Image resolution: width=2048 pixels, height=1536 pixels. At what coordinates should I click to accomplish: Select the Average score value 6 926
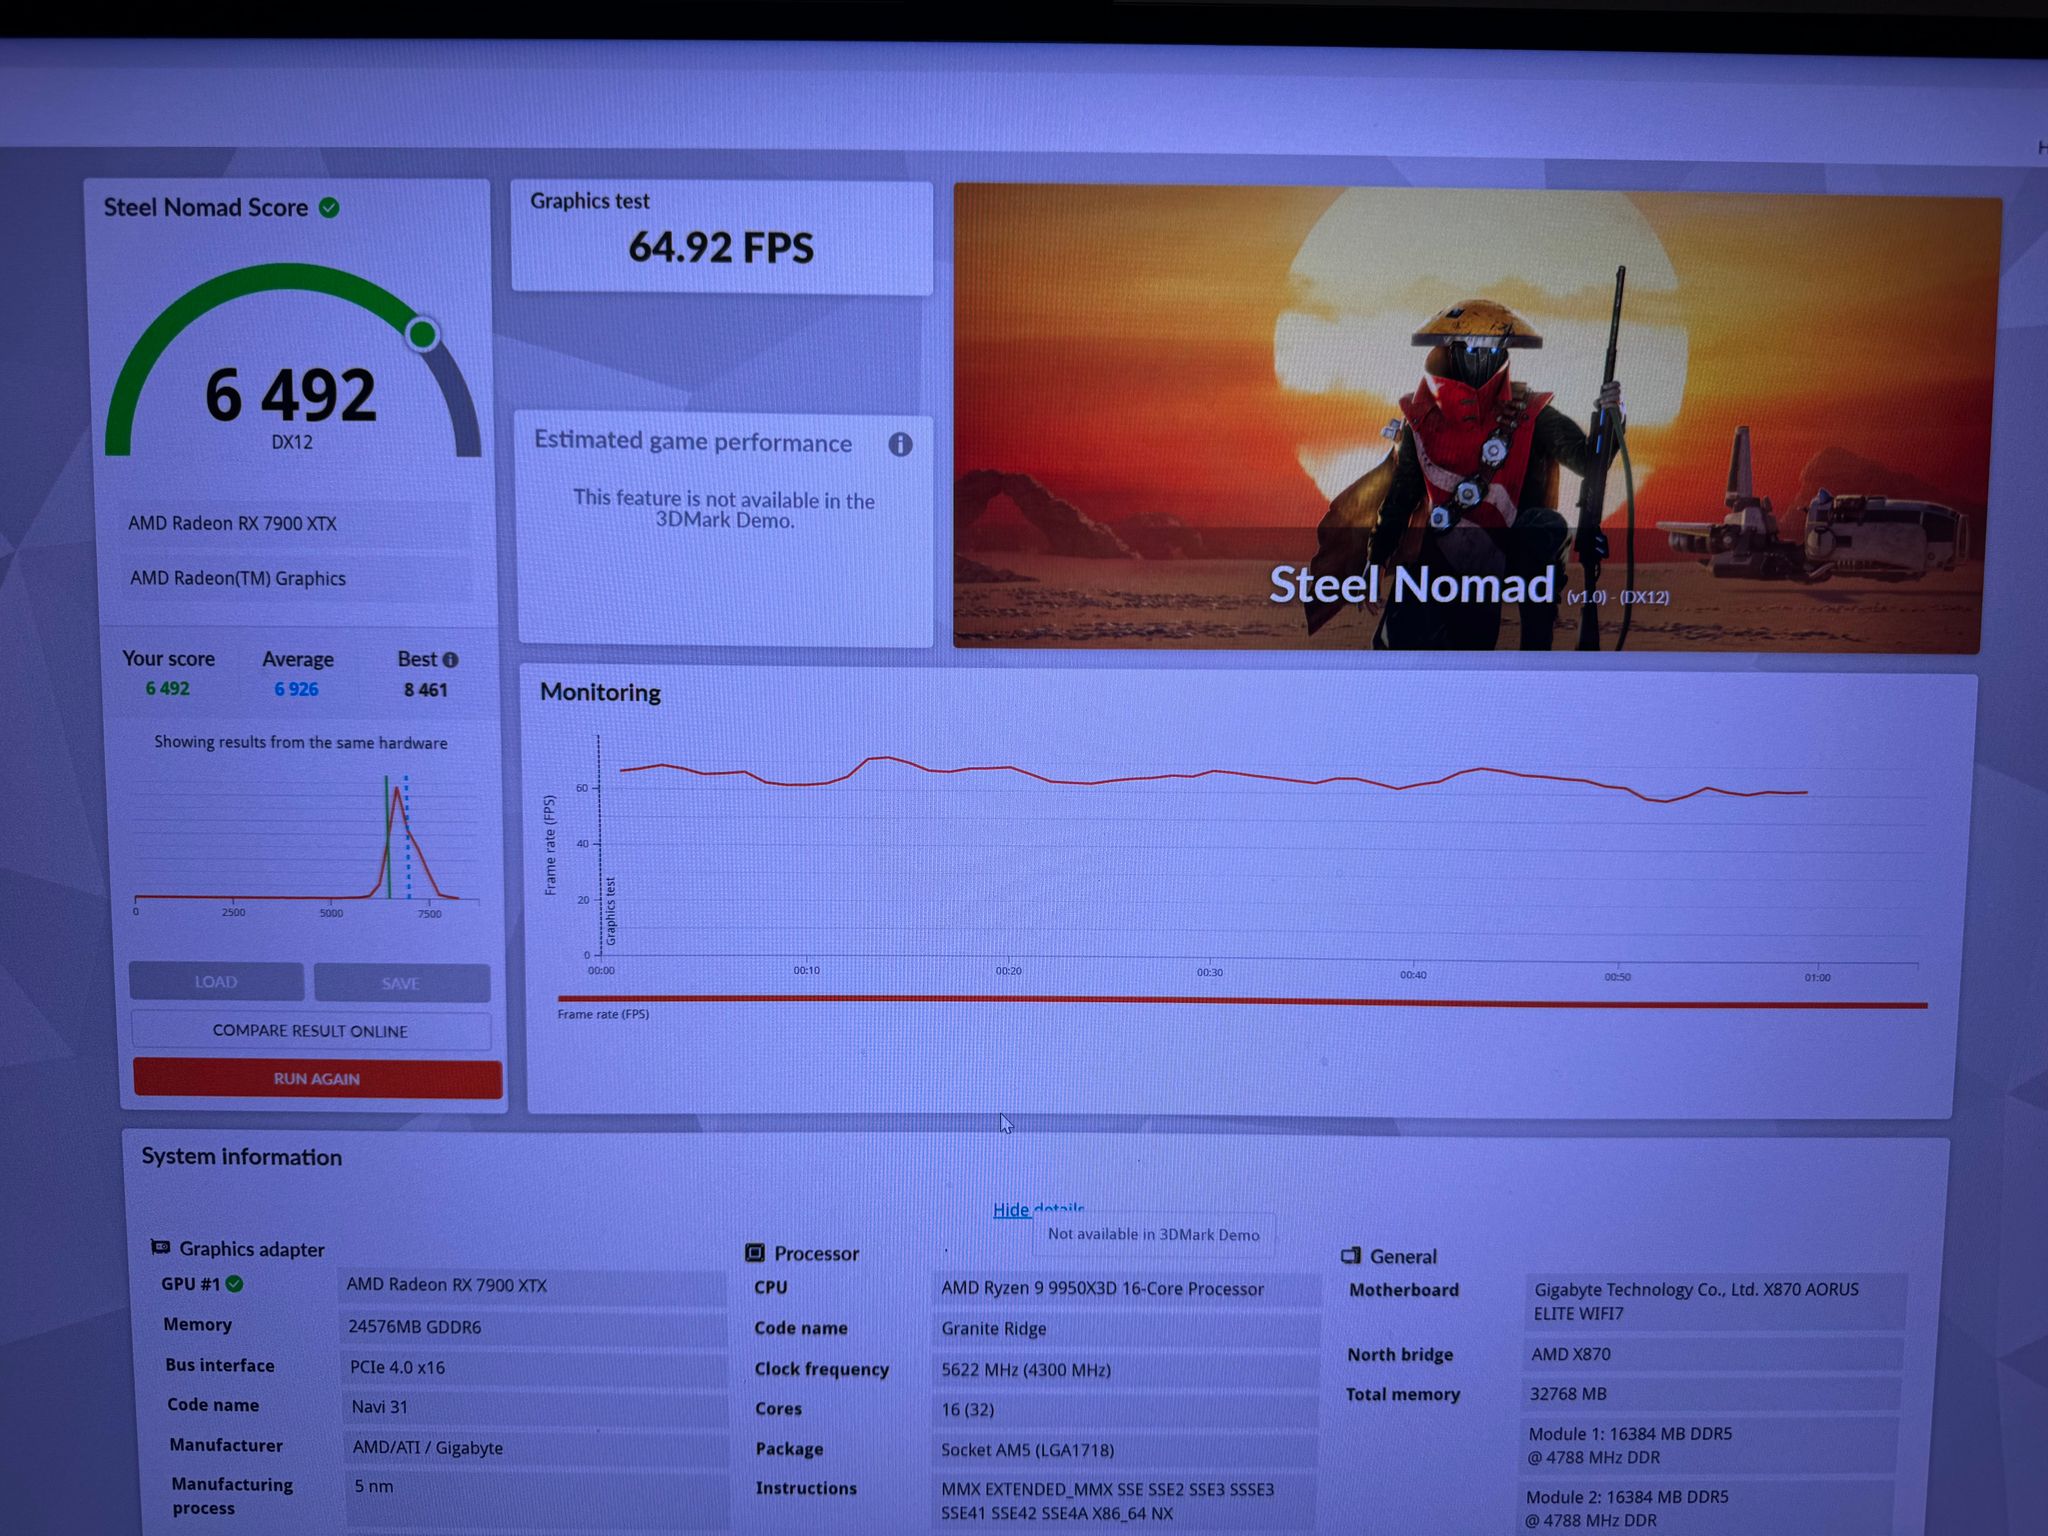(296, 689)
